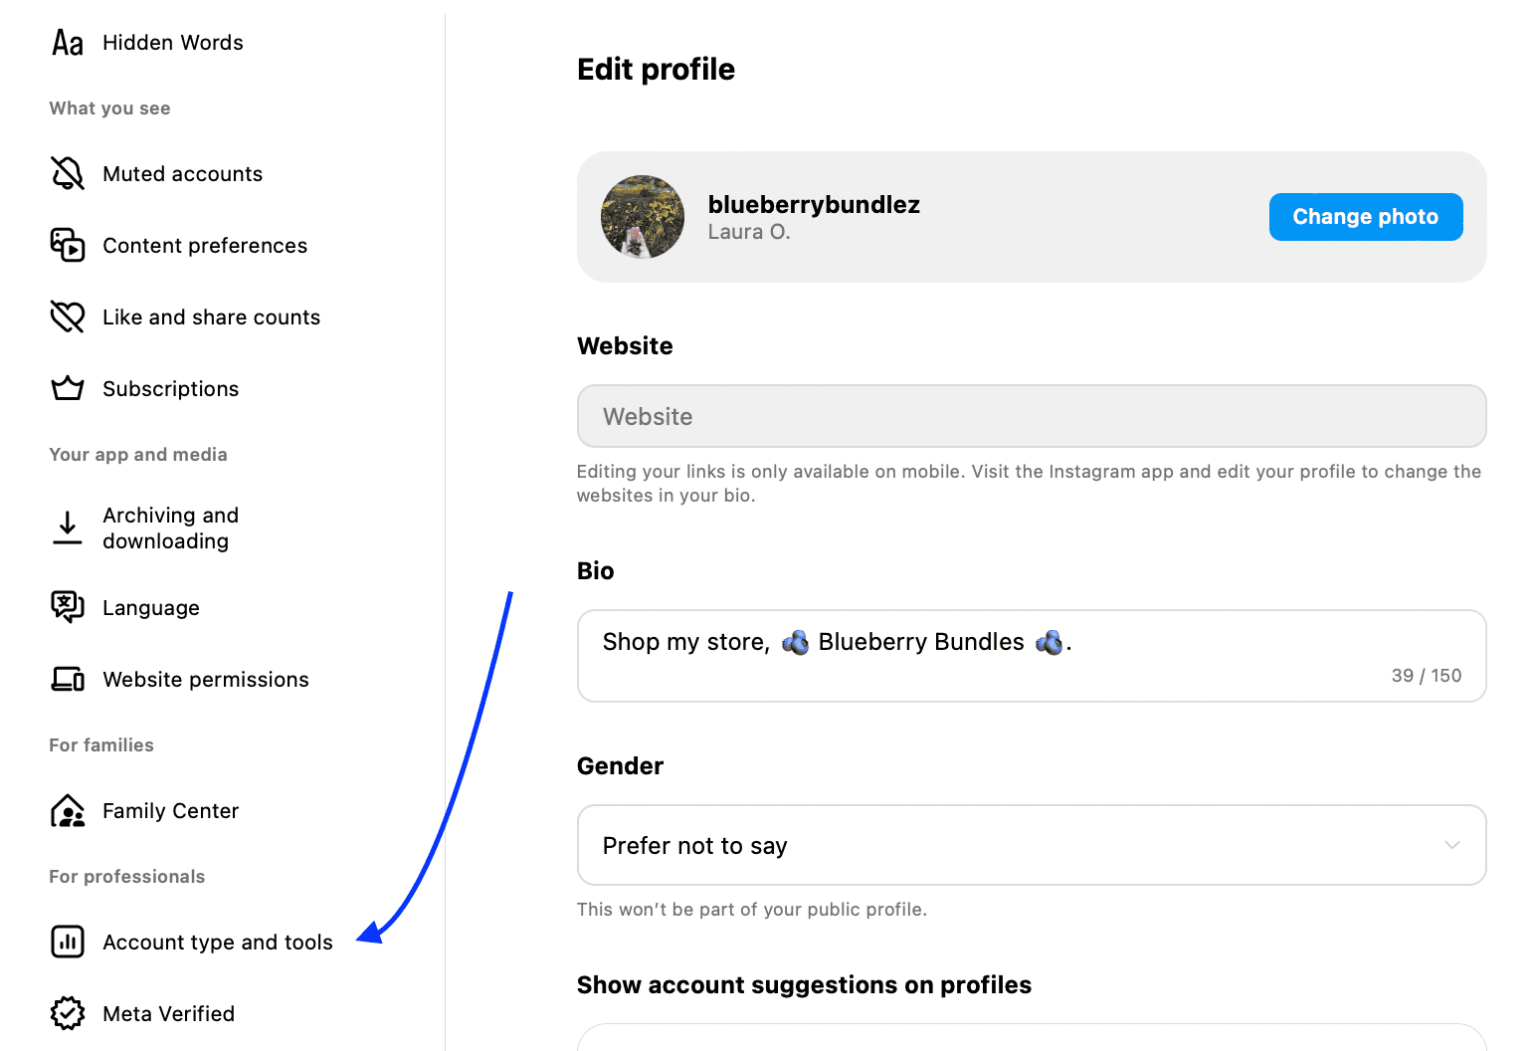
Task: Click the Change photo button
Action: click(1365, 216)
